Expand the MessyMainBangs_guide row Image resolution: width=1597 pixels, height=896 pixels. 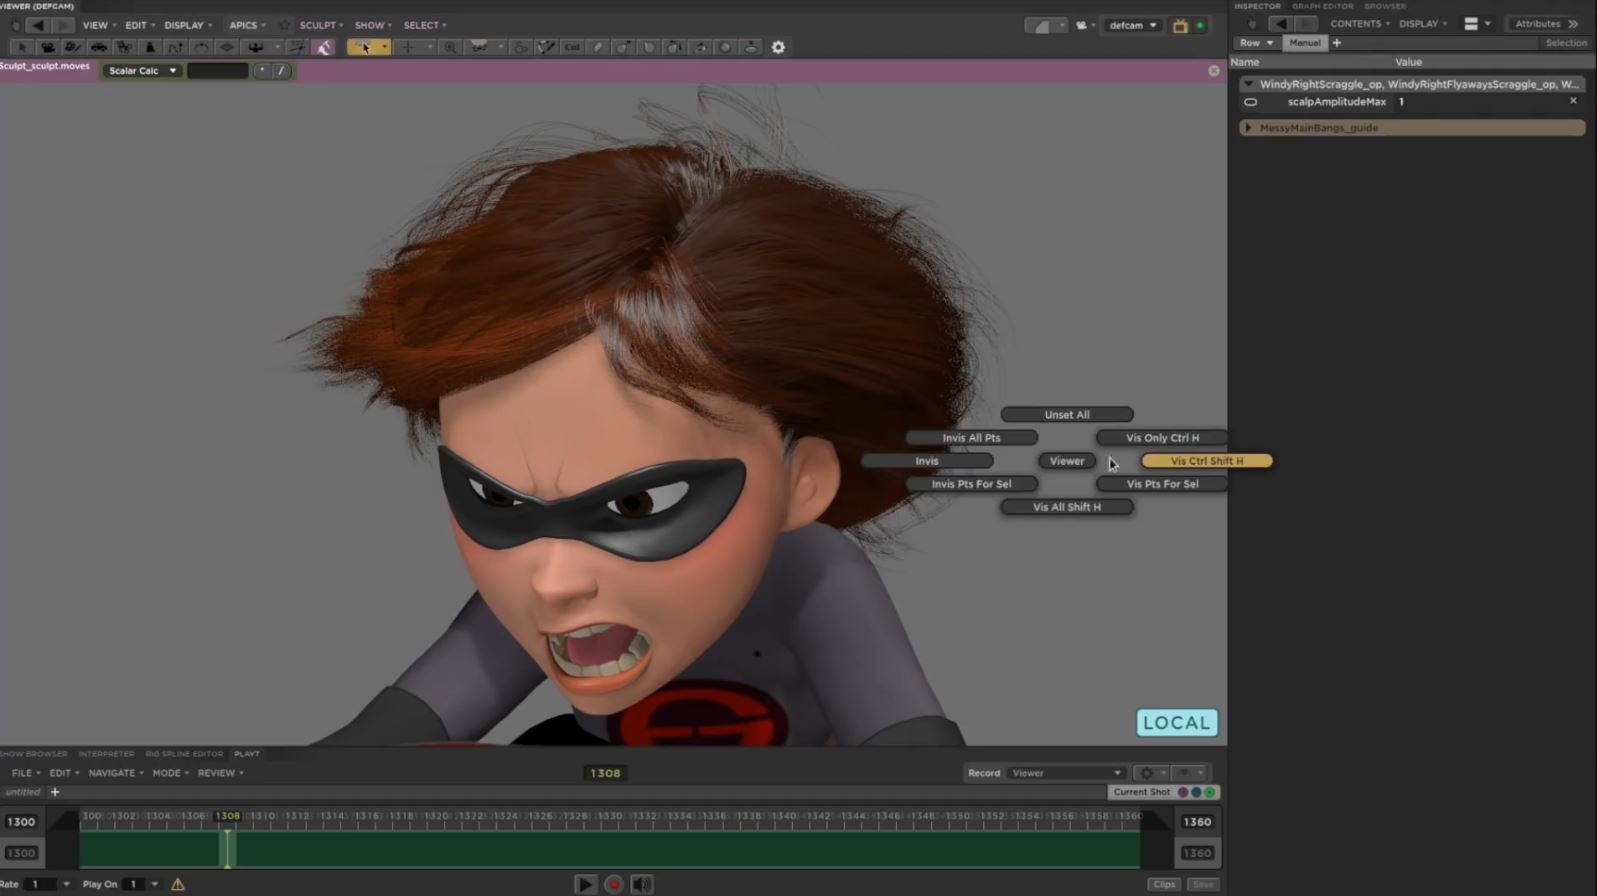point(1248,128)
